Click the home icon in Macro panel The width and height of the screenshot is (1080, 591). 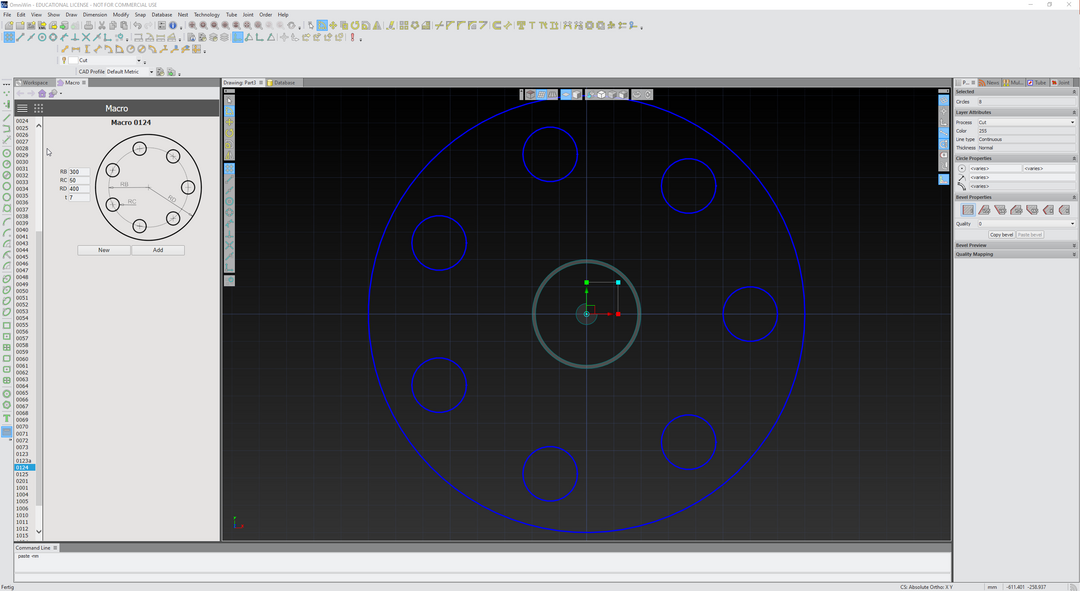(x=42, y=93)
